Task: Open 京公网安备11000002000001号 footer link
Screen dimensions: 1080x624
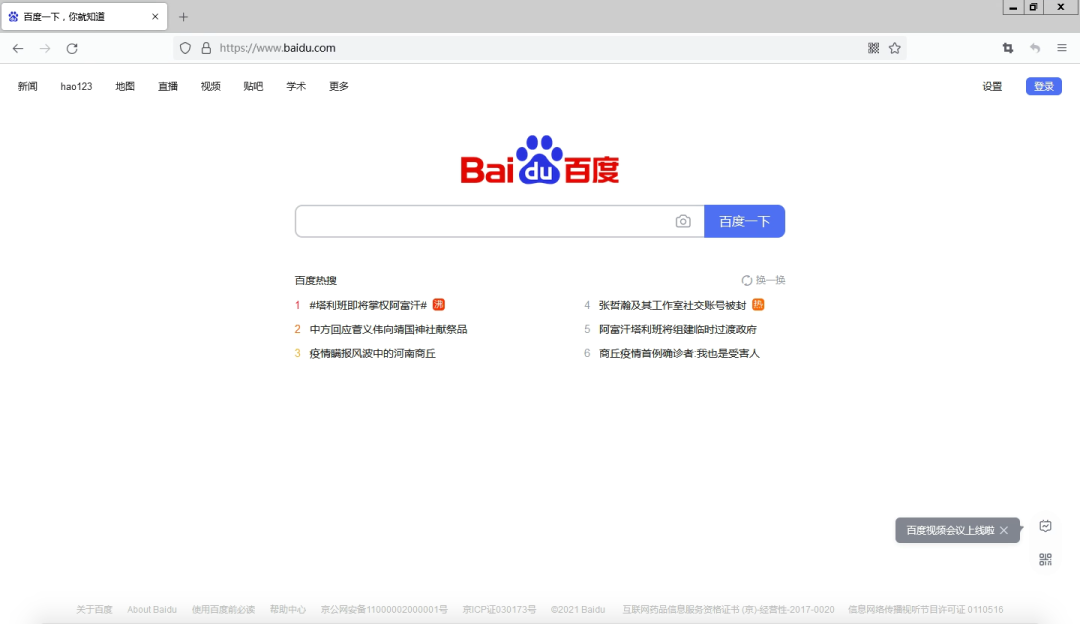Action: (x=384, y=610)
